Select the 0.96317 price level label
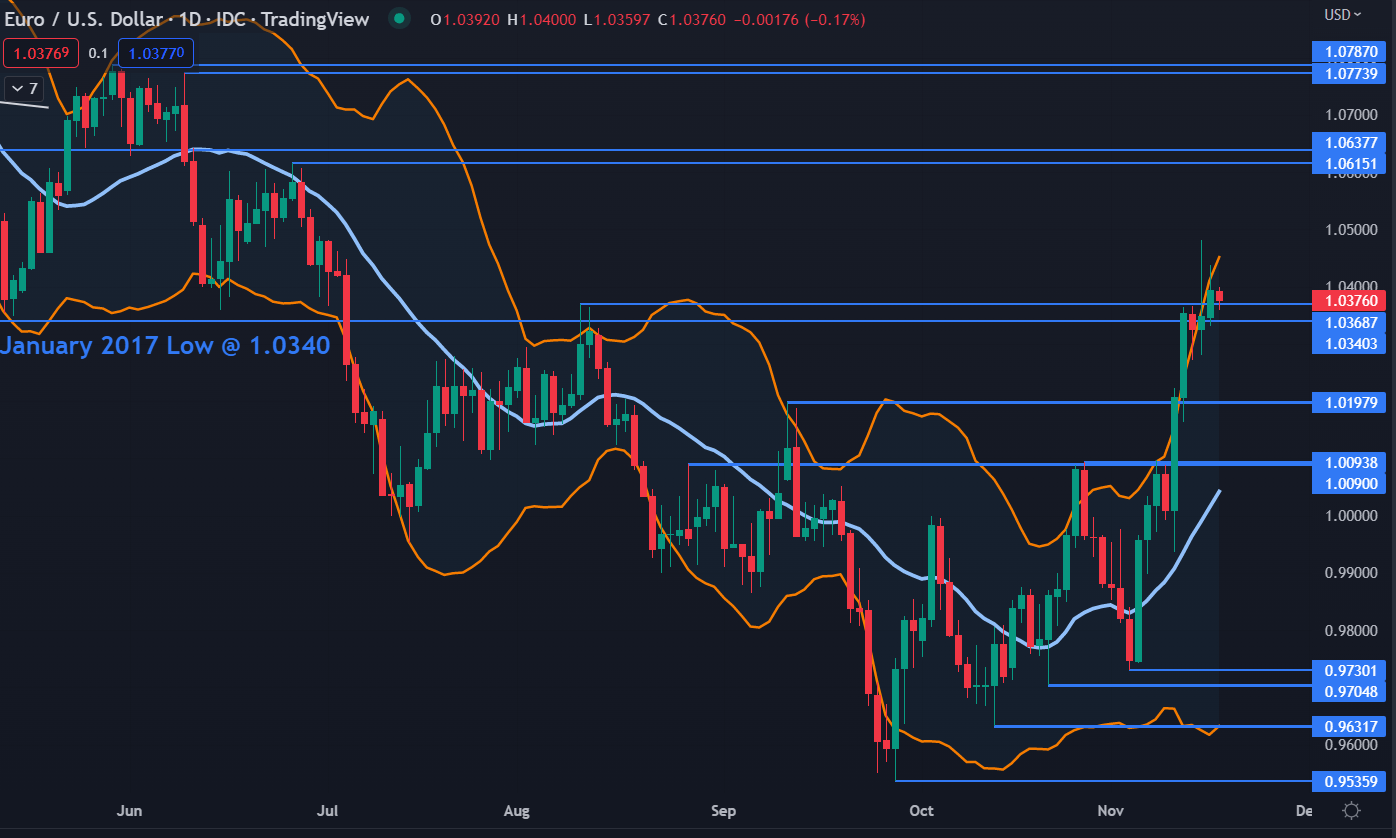Screen dimensions: 1396x838 pyautogui.click(x=1350, y=726)
